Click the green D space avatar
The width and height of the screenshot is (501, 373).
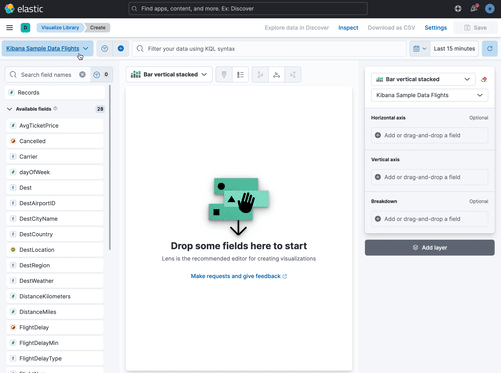[25, 28]
